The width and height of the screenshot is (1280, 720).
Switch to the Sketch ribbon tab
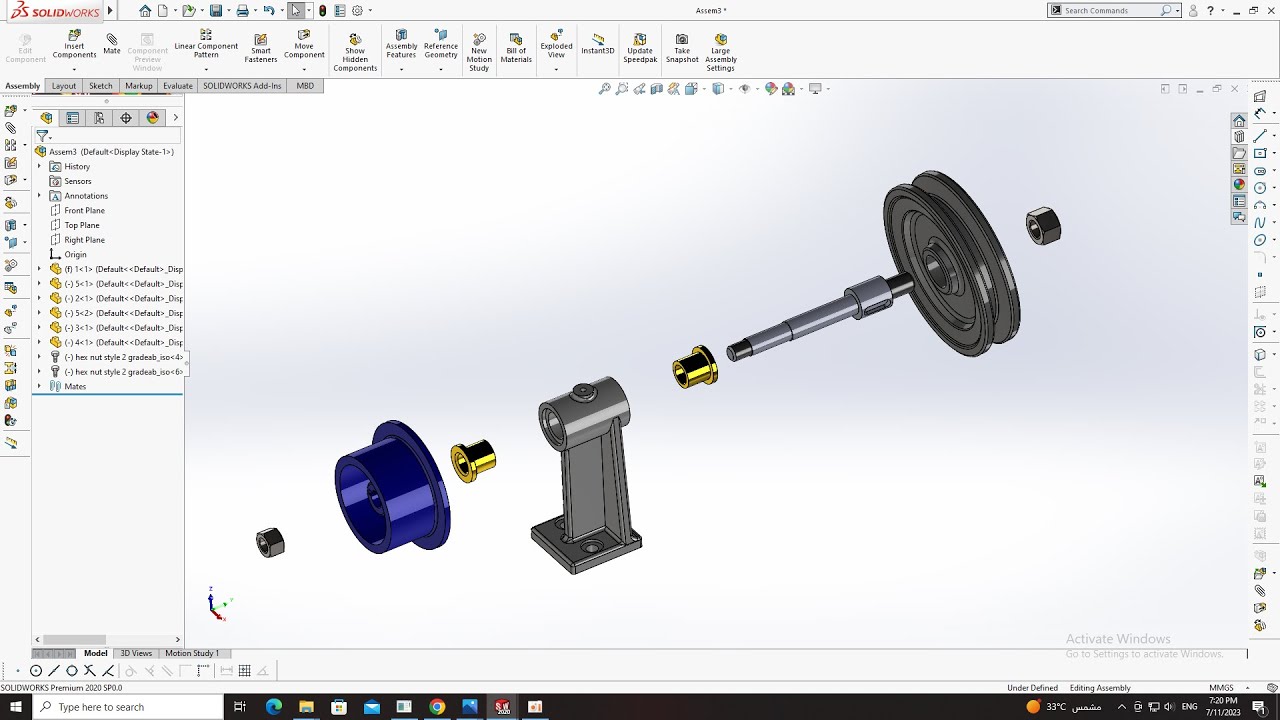[101, 86]
